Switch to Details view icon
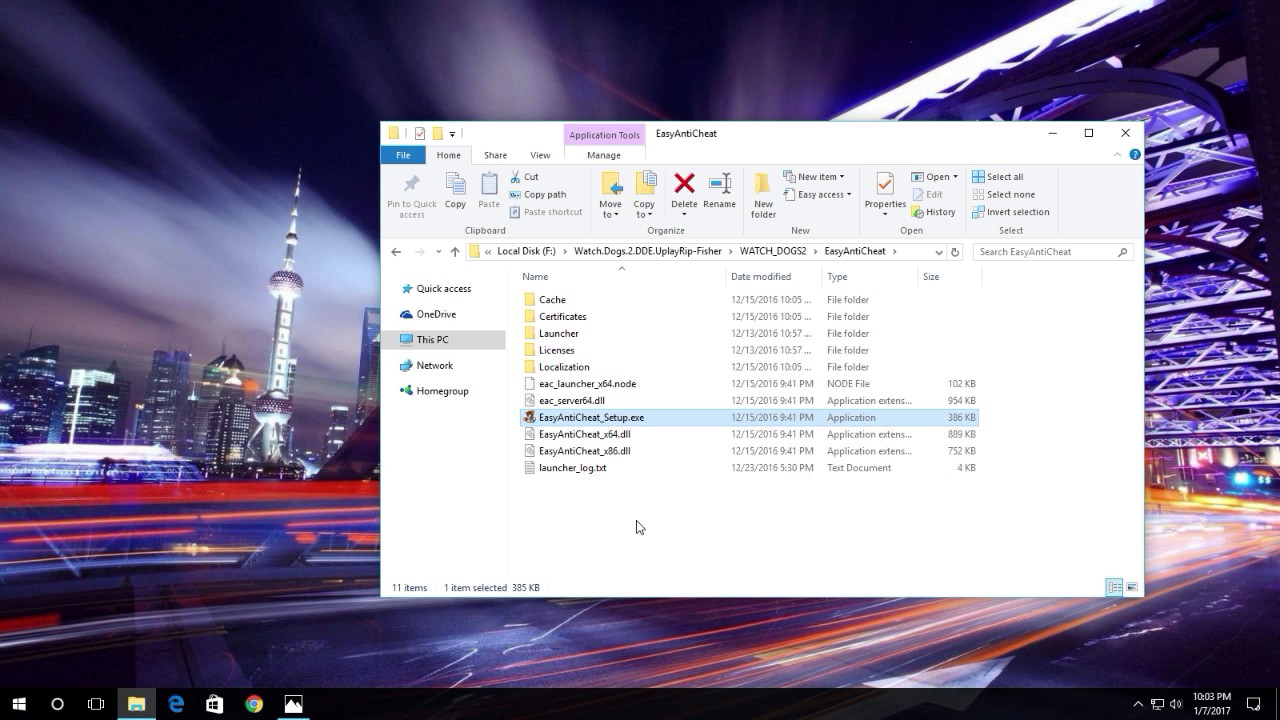 pyautogui.click(x=1114, y=588)
